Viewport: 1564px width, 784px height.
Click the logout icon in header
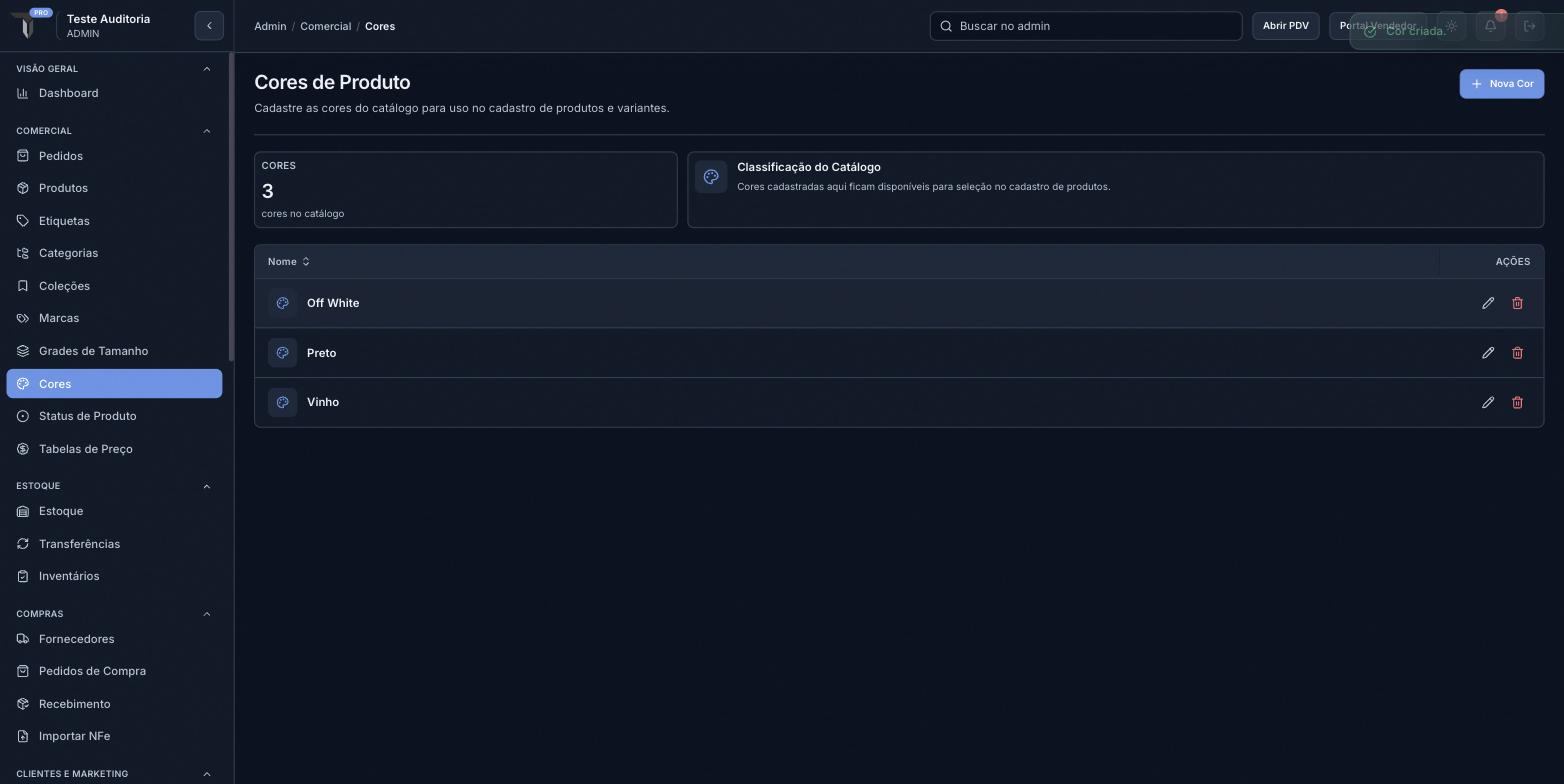click(1529, 26)
